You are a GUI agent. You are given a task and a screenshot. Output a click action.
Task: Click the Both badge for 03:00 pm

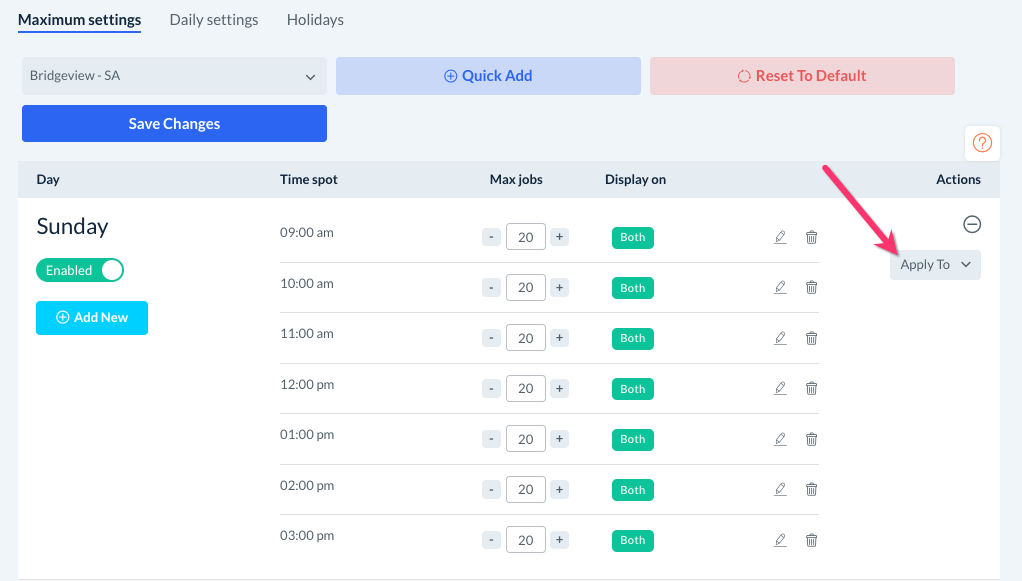[633, 541]
